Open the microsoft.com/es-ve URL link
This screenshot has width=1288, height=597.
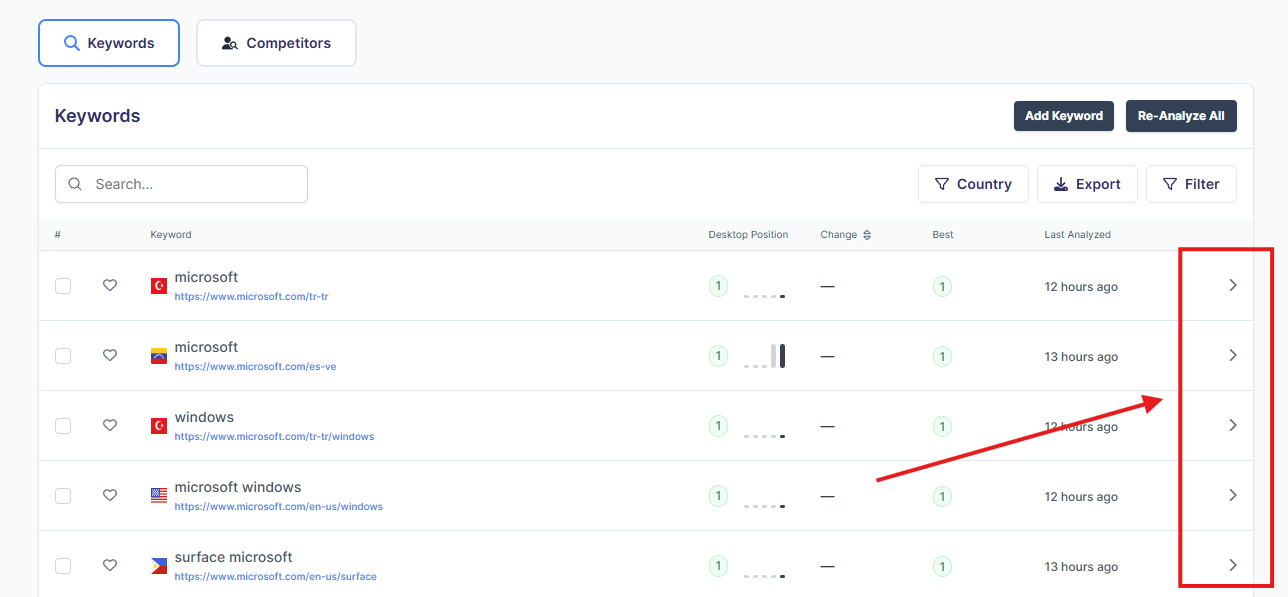(255, 367)
